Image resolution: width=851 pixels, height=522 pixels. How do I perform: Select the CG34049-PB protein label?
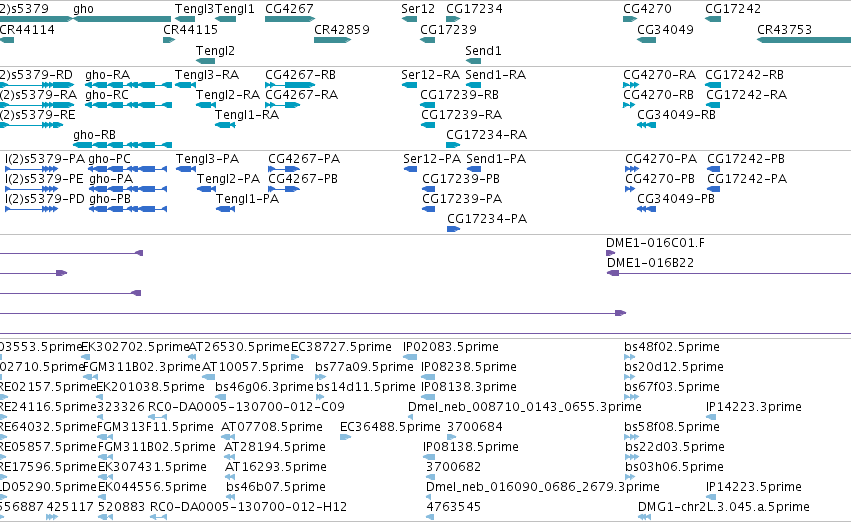(x=676, y=199)
